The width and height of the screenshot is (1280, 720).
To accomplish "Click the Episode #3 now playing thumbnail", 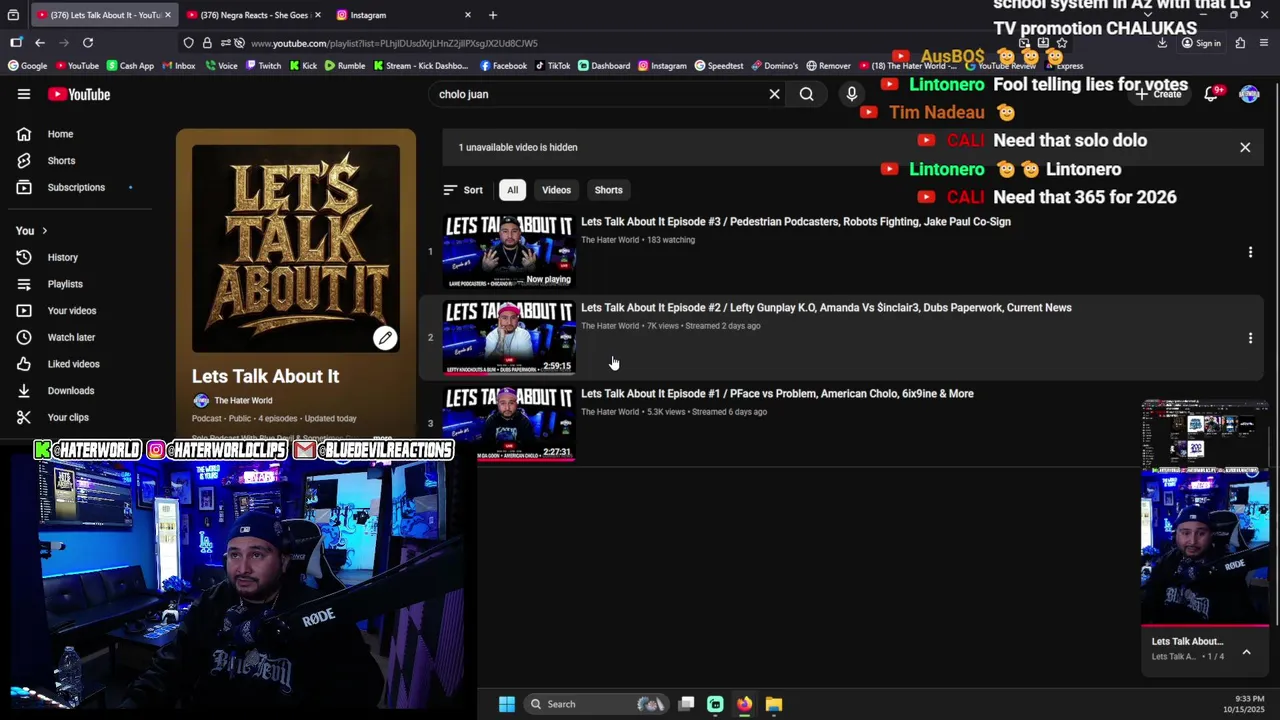I will [x=510, y=252].
